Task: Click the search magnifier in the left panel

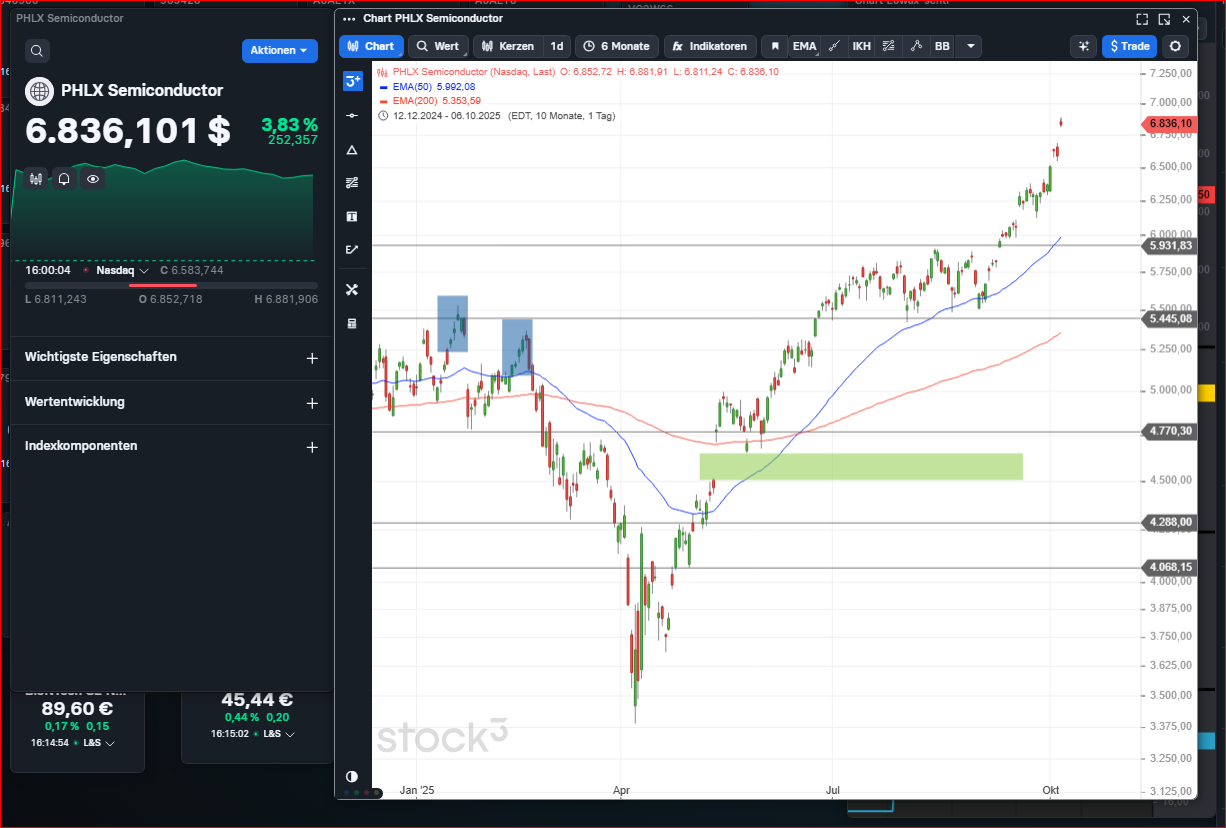Action: point(37,51)
